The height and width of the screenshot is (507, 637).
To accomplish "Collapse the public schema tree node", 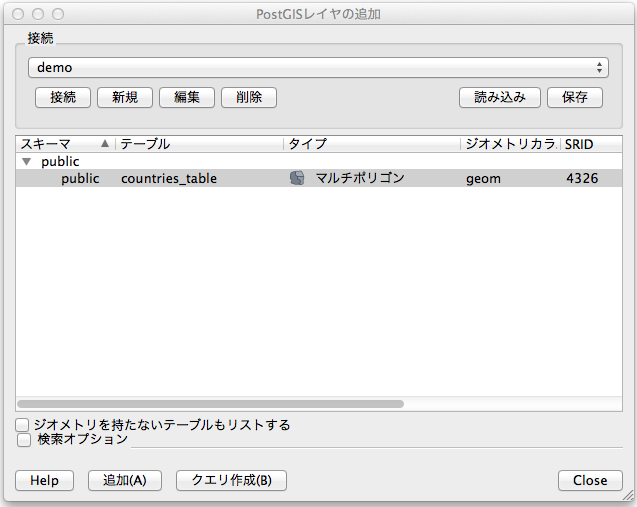I will point(27,161).
